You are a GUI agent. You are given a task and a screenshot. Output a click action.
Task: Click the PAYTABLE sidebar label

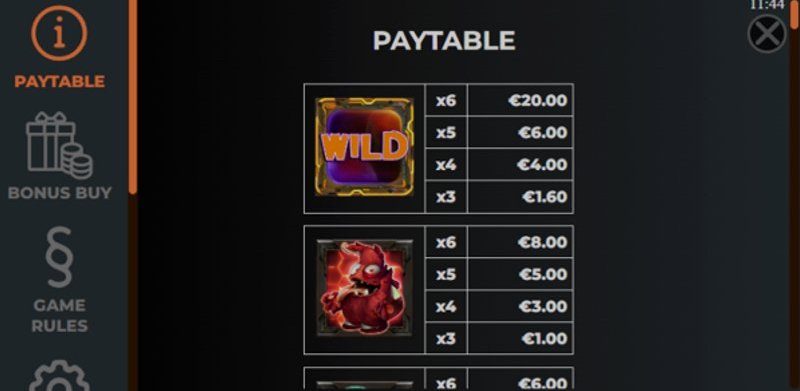pos(60,82)
